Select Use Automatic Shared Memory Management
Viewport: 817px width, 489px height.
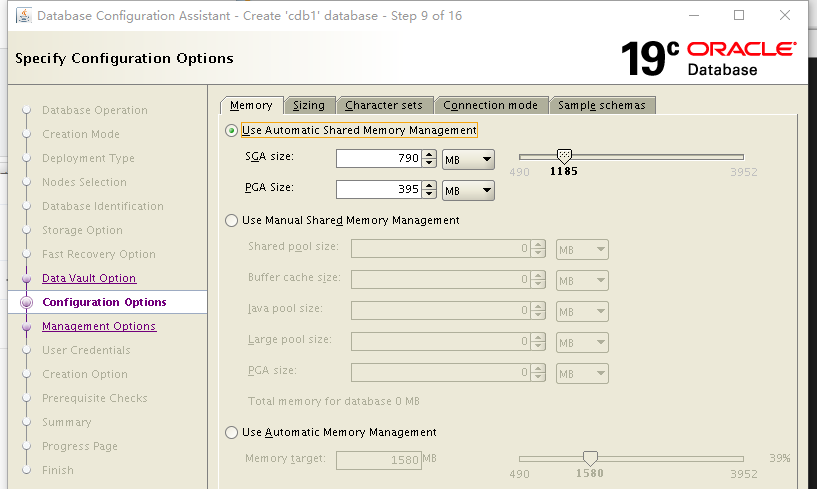[x=232, y=130]
